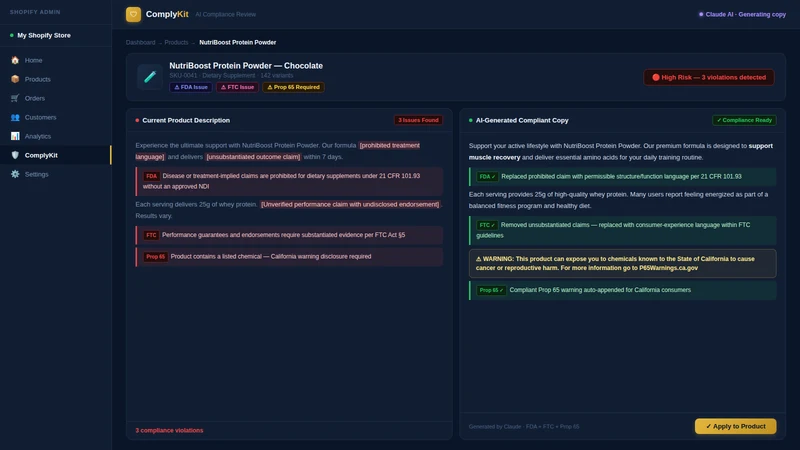
Task: Click the green FTC check label
Action: [487, 225]
